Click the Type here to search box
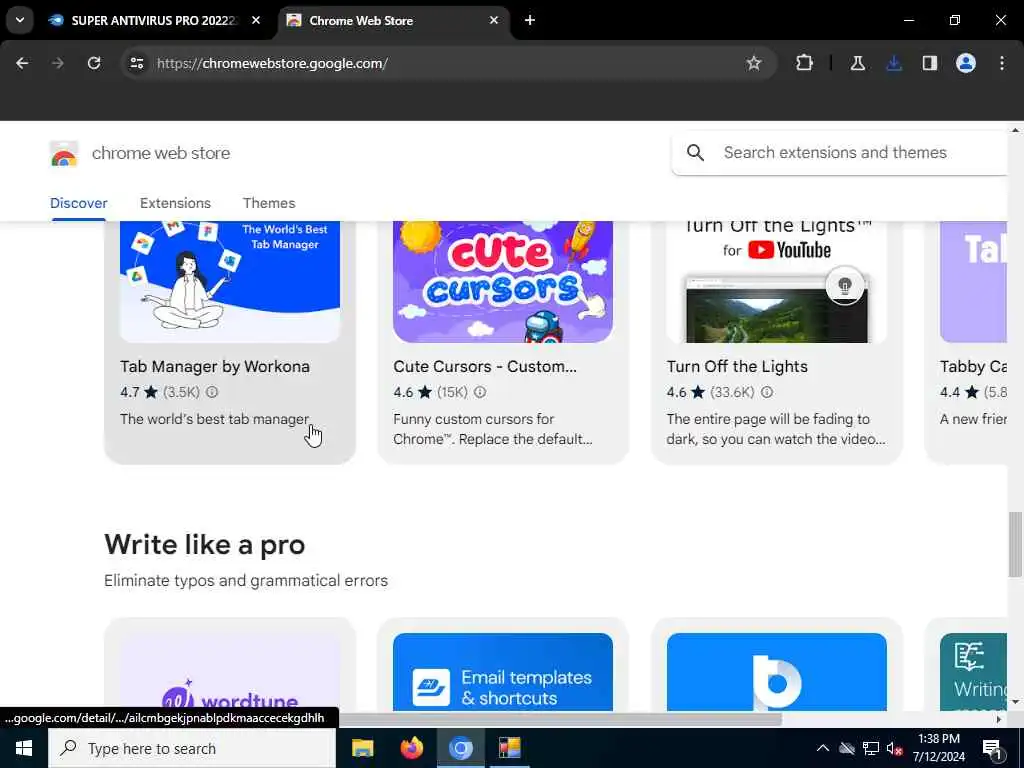Screen dimensions: 1024x768 tap(192, 748)
